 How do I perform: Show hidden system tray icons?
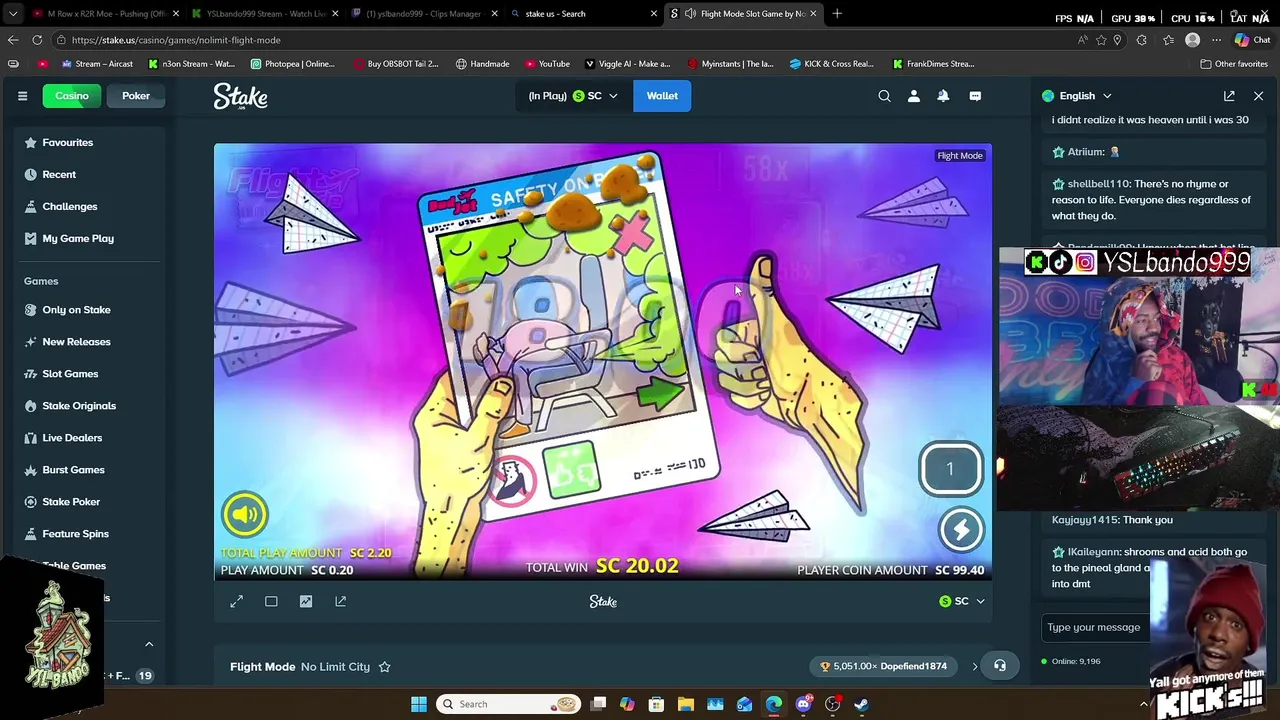[x=1143, y=704]
